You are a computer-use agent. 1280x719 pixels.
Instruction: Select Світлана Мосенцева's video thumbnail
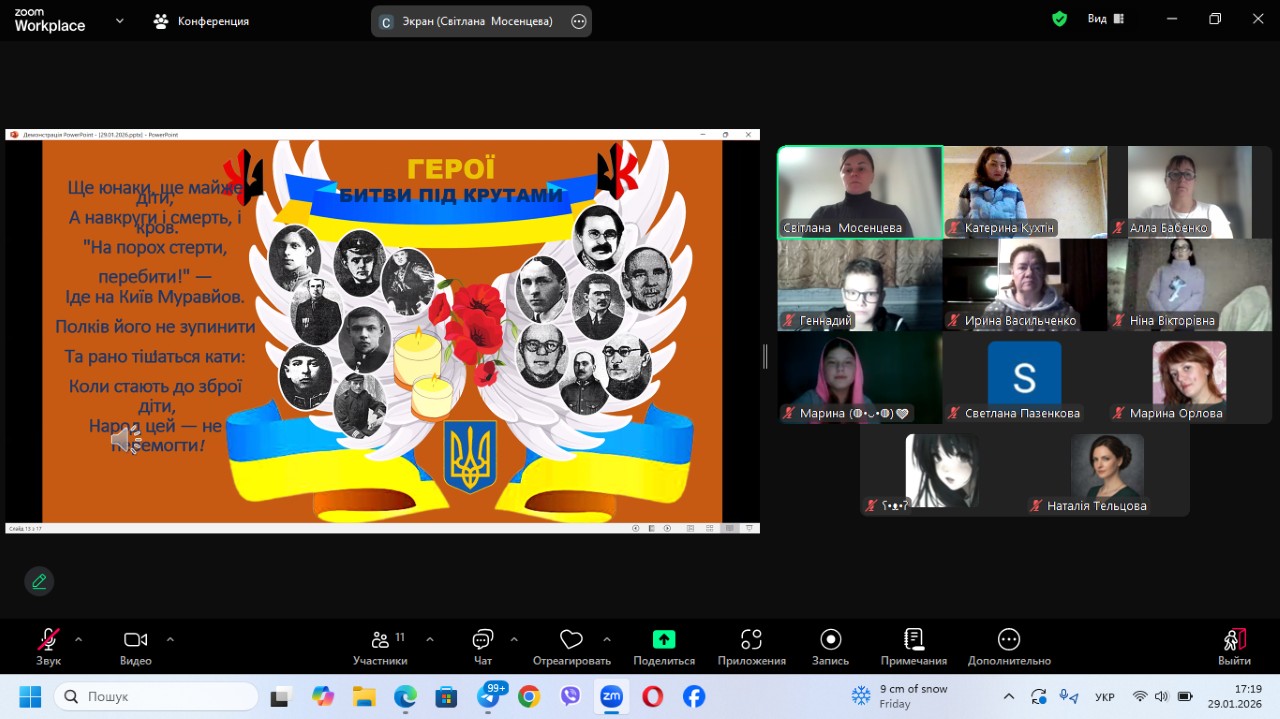pos(860,192)
